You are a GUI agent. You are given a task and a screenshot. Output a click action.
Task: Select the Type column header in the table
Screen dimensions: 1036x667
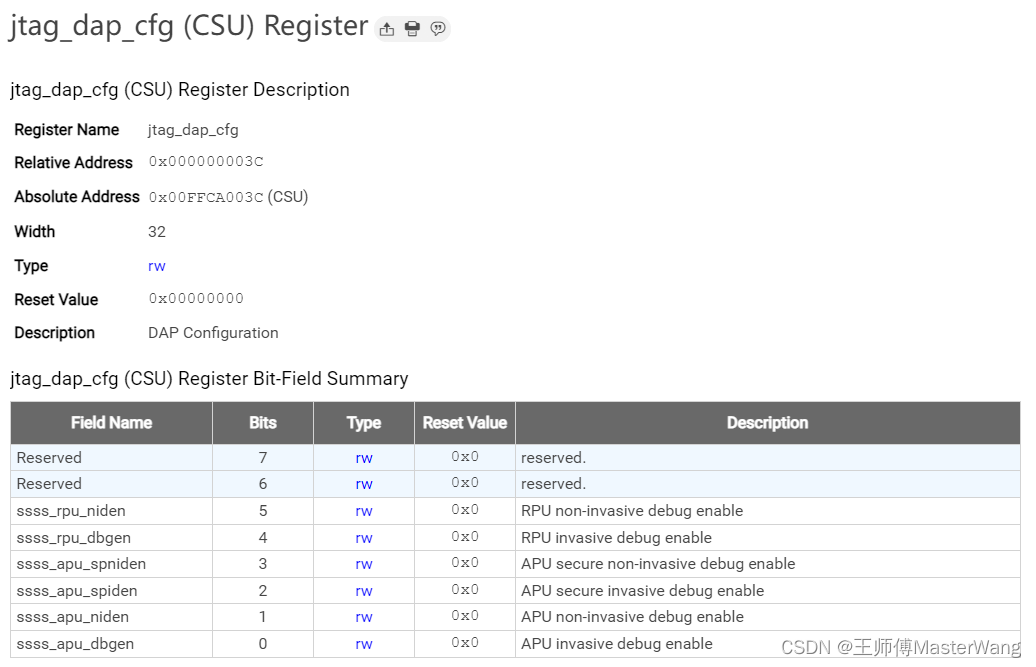point(364,423)
